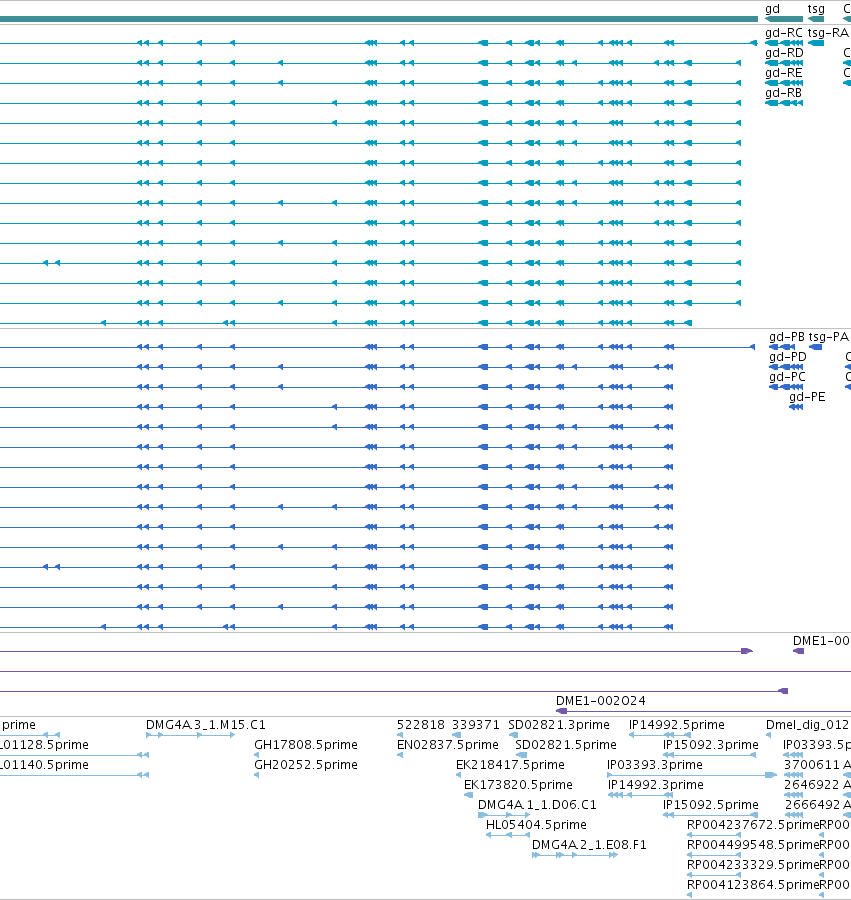This screenshot has width=851, height=900.
Task: Click the DME1-002024 feature label
Action: point(601,701)
